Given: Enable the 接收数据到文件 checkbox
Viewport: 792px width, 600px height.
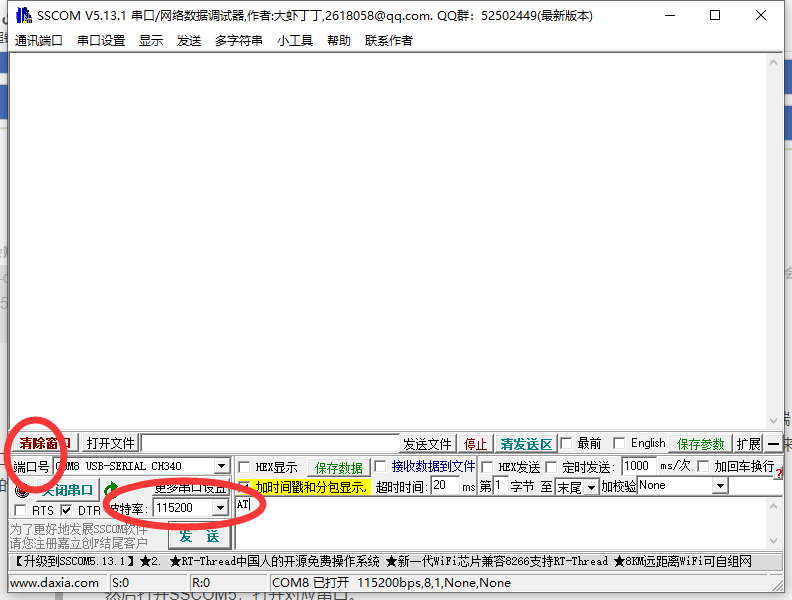Looking at the screenshot, I should pyautogui.click(x=380, y=466).
